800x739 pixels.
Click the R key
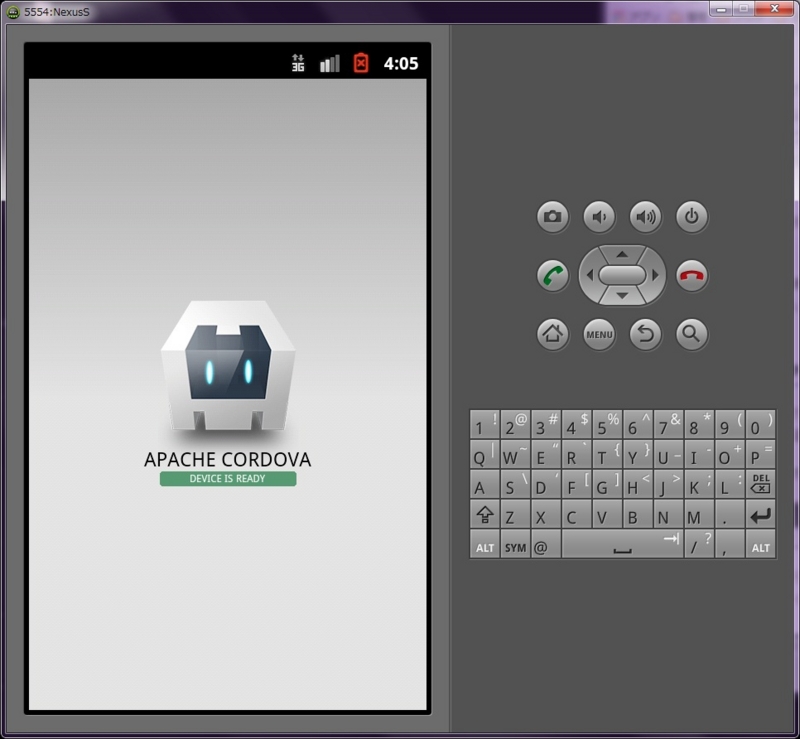point(577,454)
